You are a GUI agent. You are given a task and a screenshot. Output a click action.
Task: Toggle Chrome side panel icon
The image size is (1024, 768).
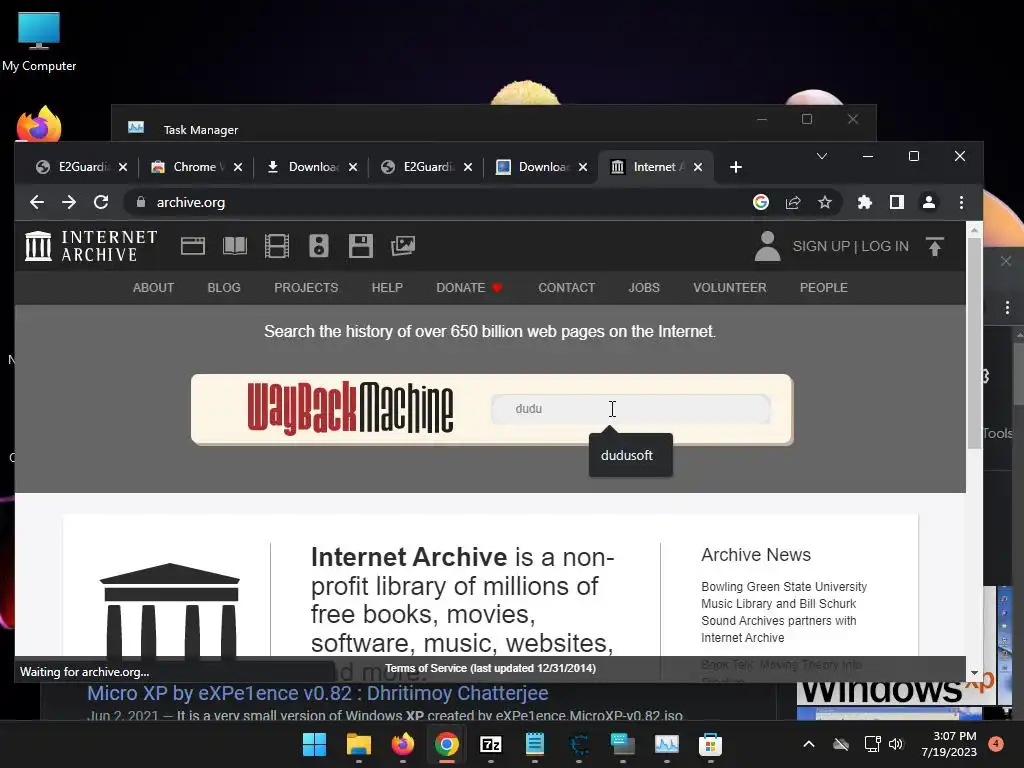[x=897, y=202]
